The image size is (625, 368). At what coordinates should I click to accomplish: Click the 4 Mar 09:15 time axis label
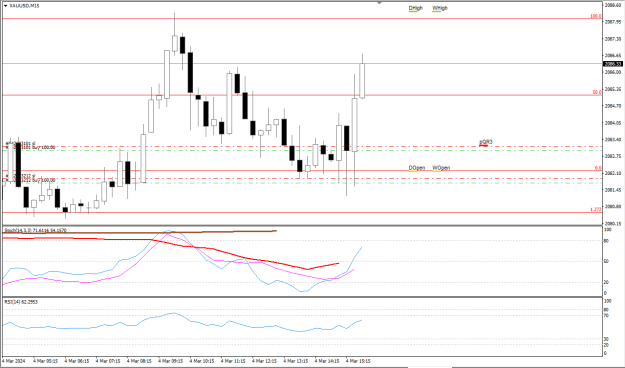[x=171, y=361]
